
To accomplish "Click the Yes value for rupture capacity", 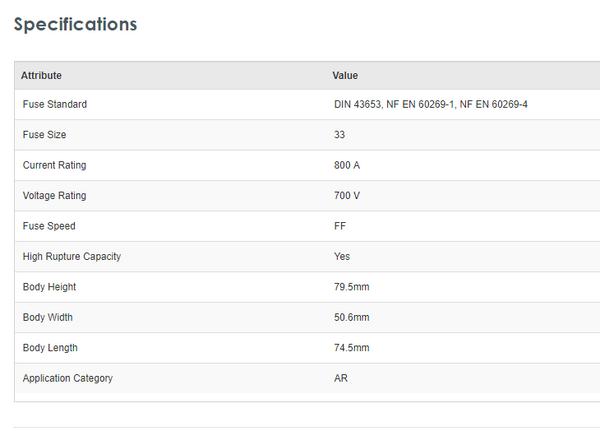I will click(x=342, y=257).
